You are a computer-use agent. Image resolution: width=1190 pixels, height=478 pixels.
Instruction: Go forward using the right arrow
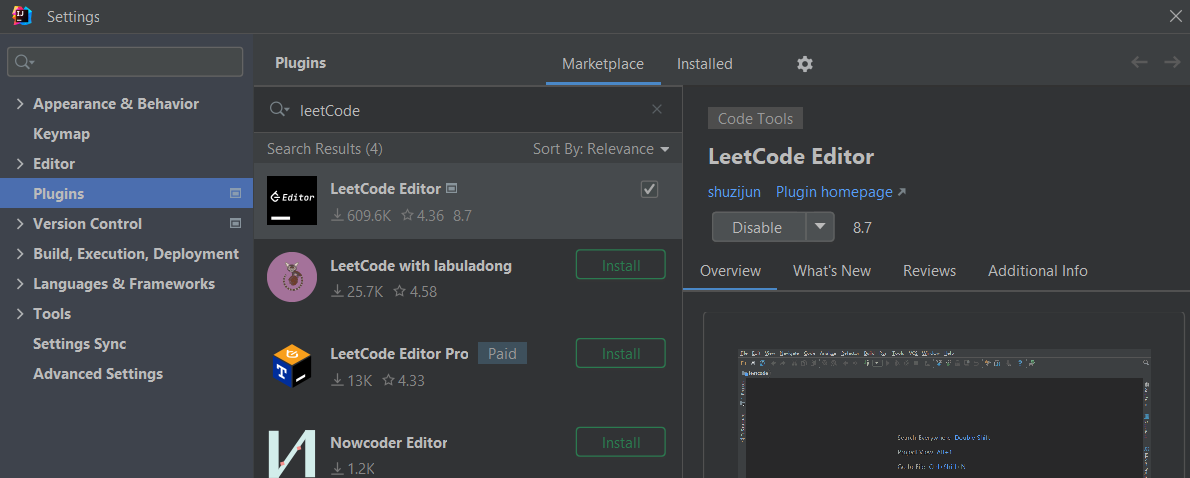pyautogui.click(x=1172, y=62)
